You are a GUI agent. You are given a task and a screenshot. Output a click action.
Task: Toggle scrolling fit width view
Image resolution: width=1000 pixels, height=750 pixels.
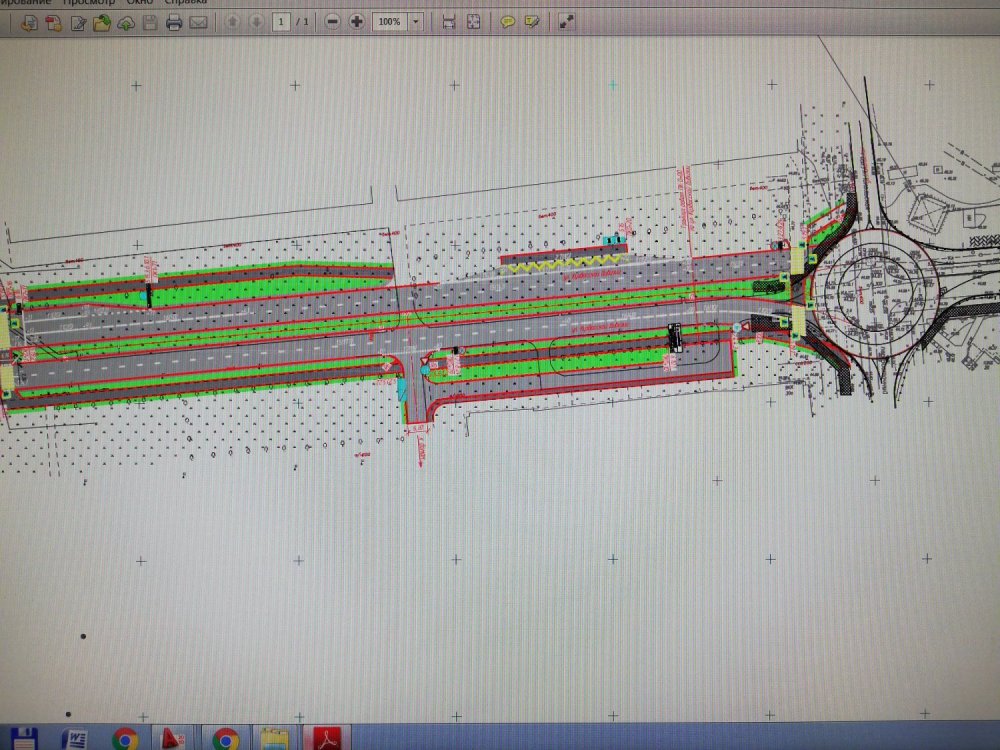tap(449, 21)
